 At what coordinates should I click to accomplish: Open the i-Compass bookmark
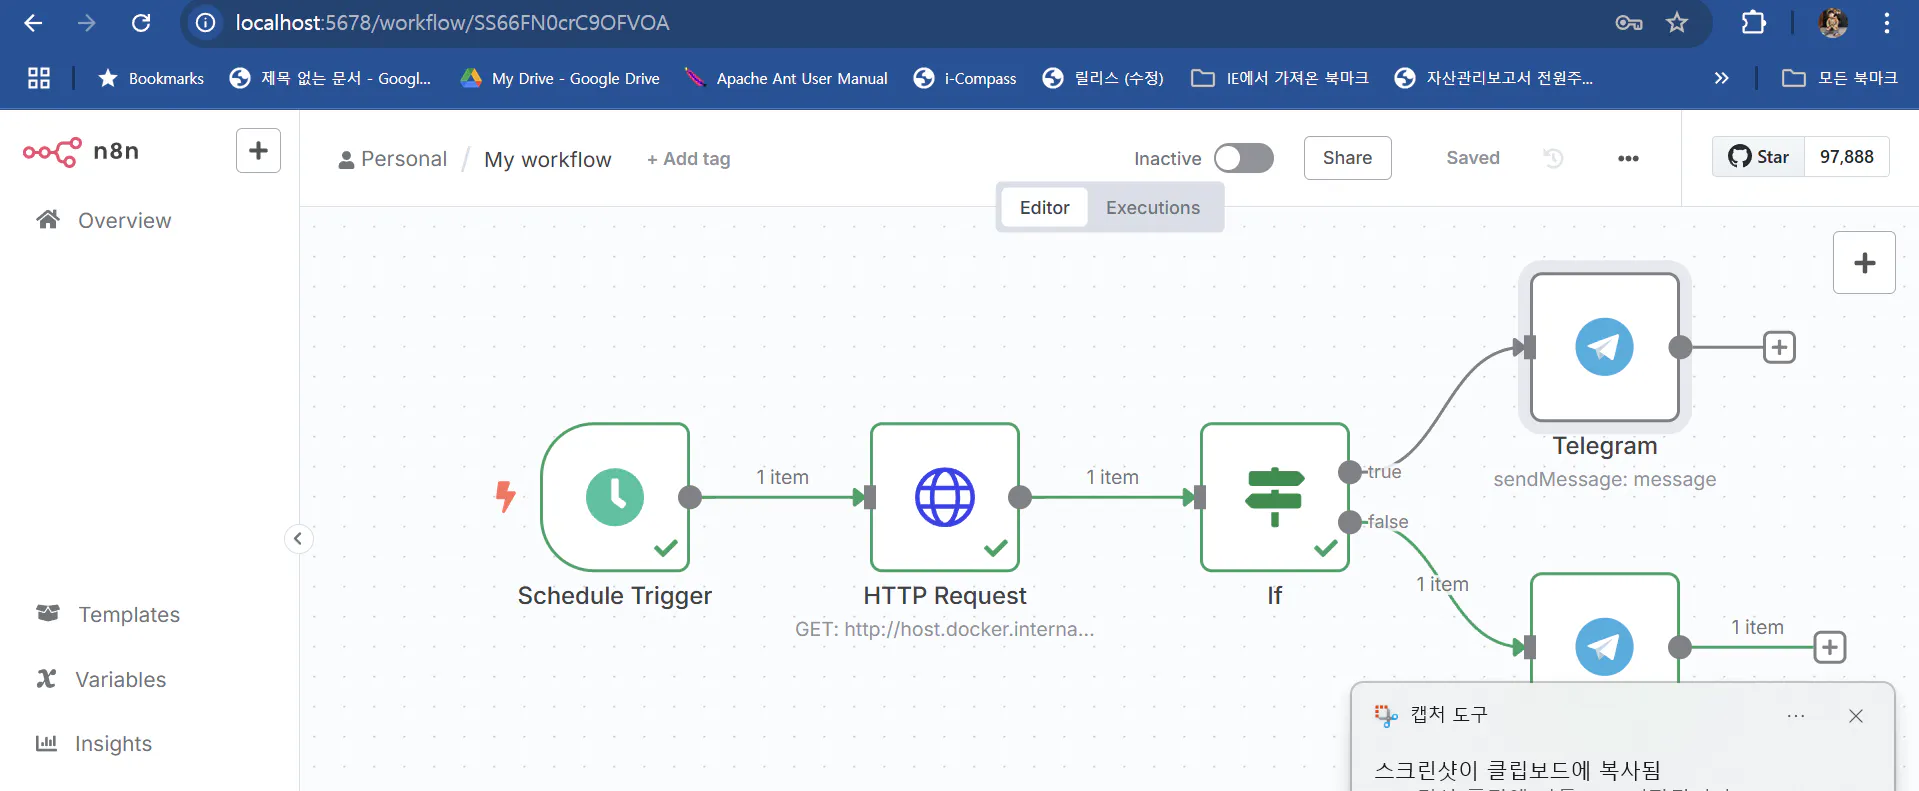point(965,78)
